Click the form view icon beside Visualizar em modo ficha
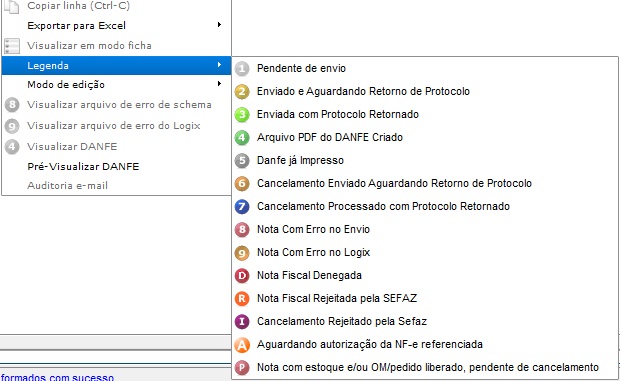Image resolution: width=620 pixels, height=381 pixels. [12, 46]
